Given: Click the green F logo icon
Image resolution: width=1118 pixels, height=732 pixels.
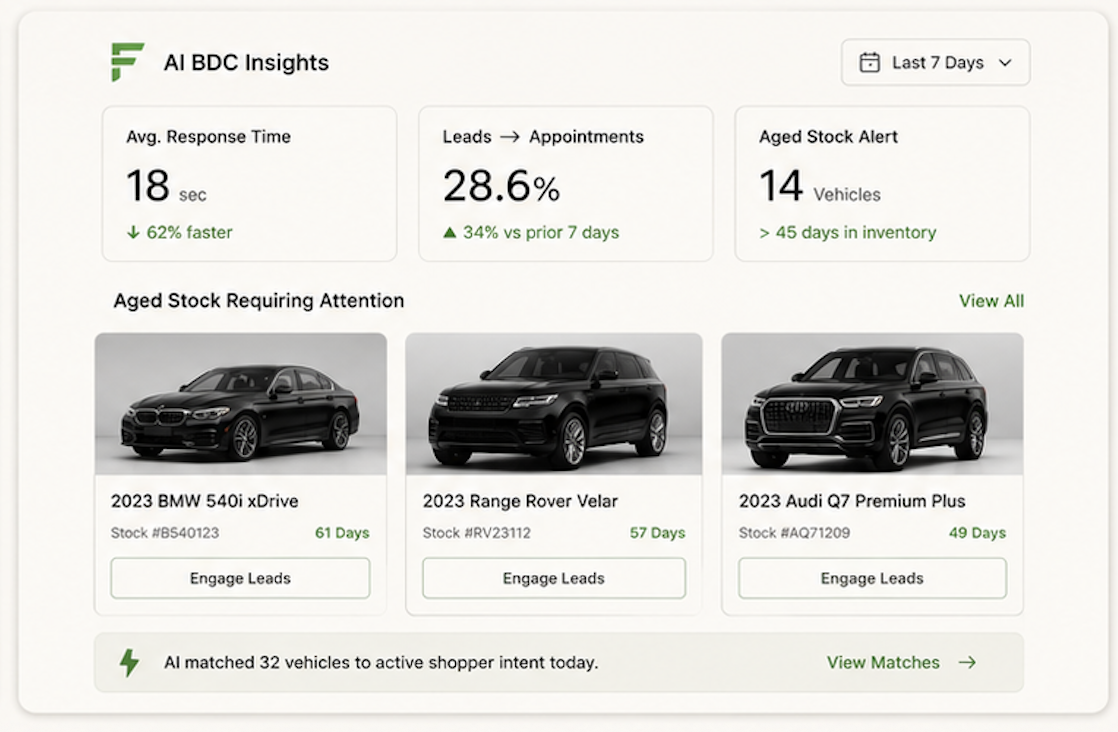Looking at the screenshot, I should click(127, 61).
